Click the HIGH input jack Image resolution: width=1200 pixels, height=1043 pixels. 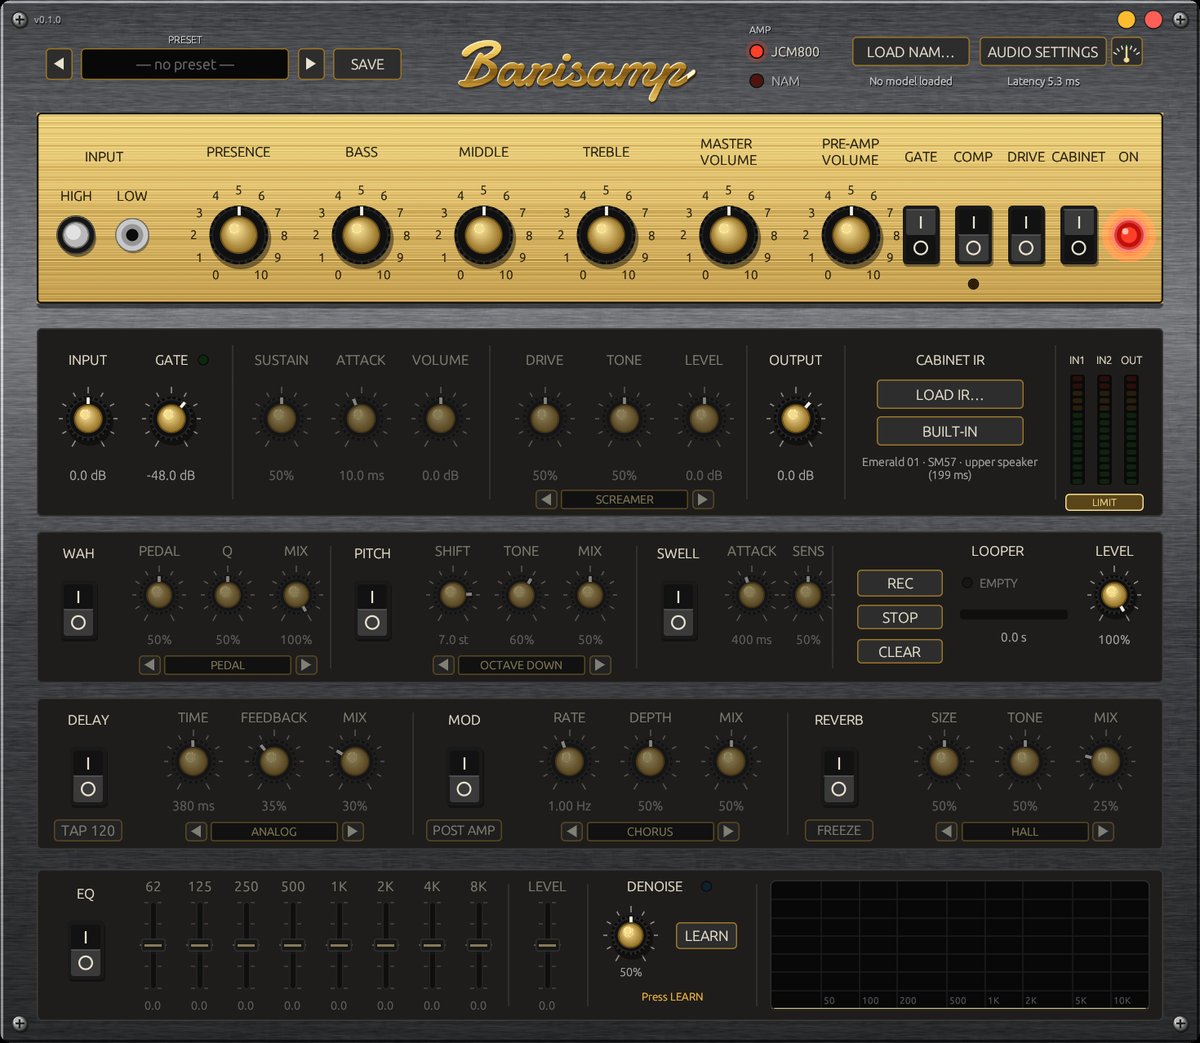coord(76,235)
